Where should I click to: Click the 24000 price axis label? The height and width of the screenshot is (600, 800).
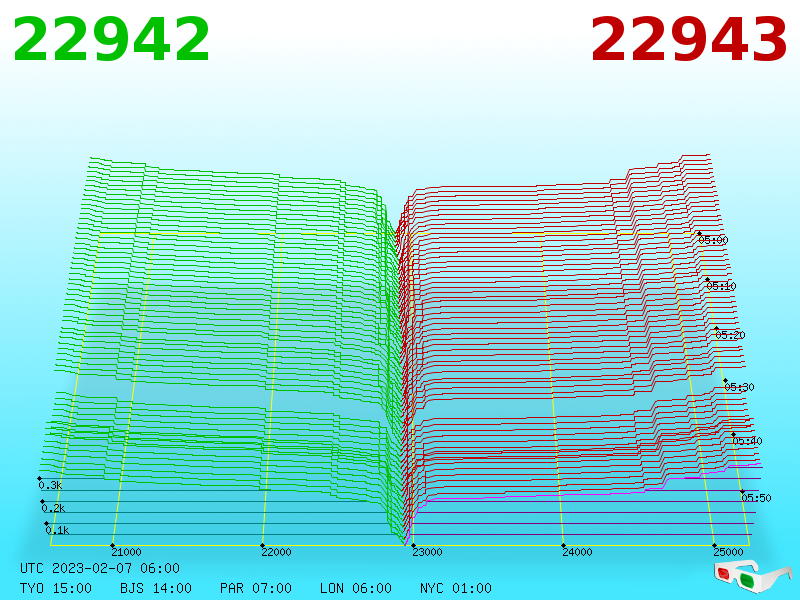(x=577, y=552)
